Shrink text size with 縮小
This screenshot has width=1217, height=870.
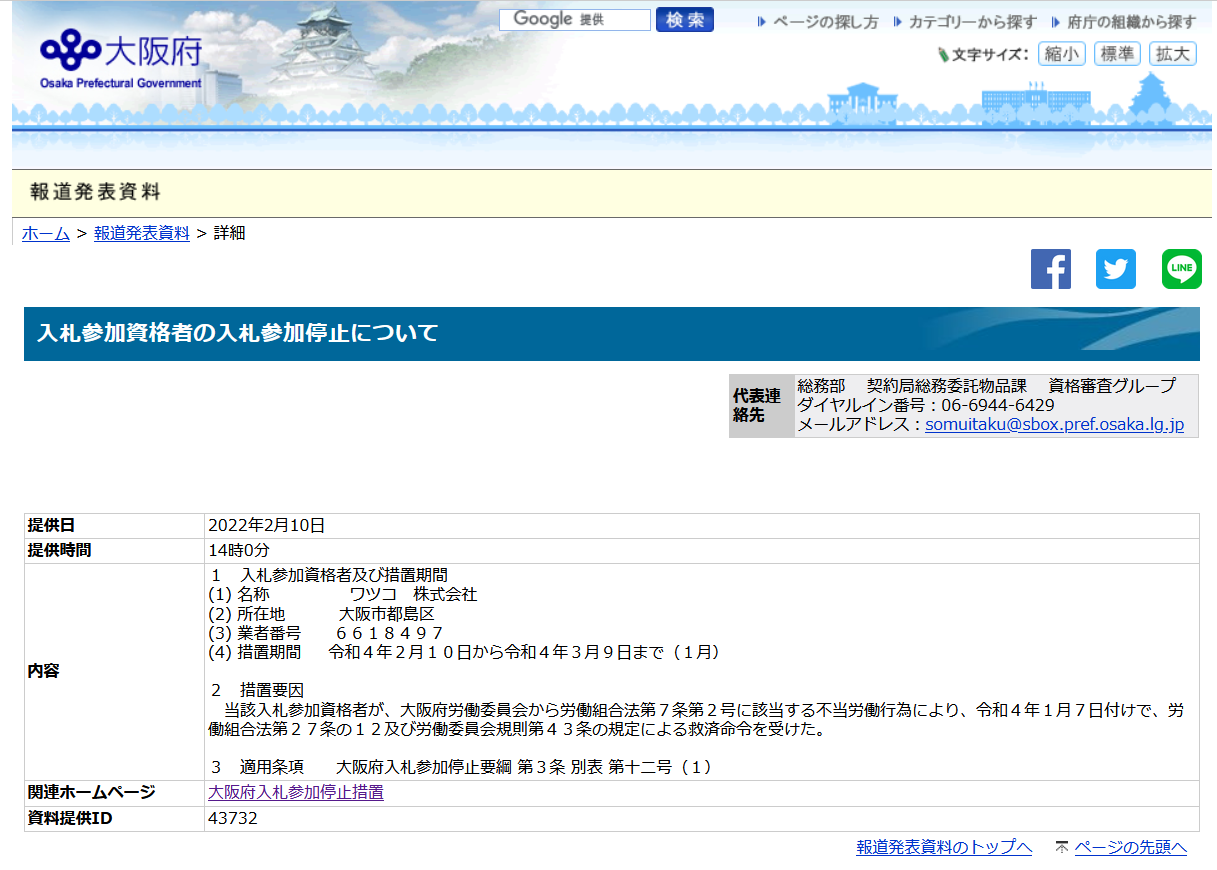(x=1062, y=54)
